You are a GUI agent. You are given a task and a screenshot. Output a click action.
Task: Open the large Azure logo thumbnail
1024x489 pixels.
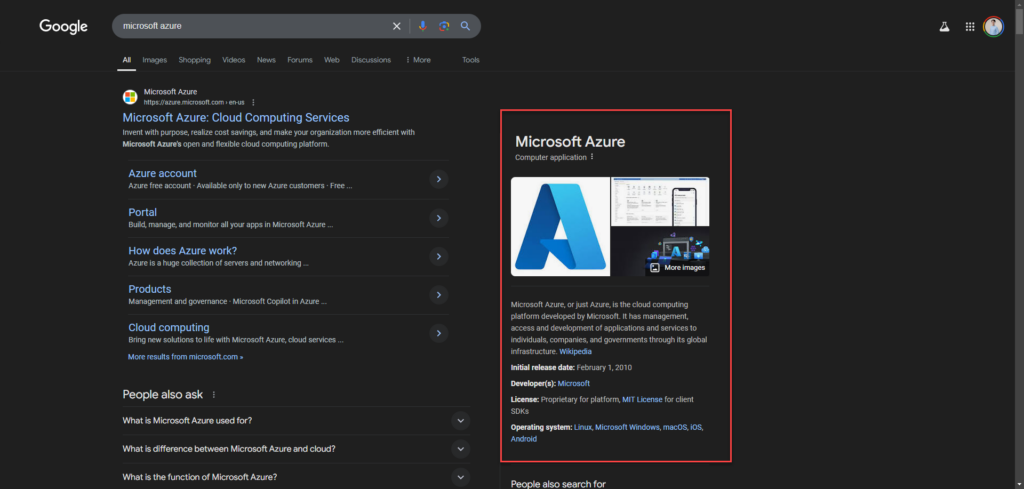click(x=560, y=227)
